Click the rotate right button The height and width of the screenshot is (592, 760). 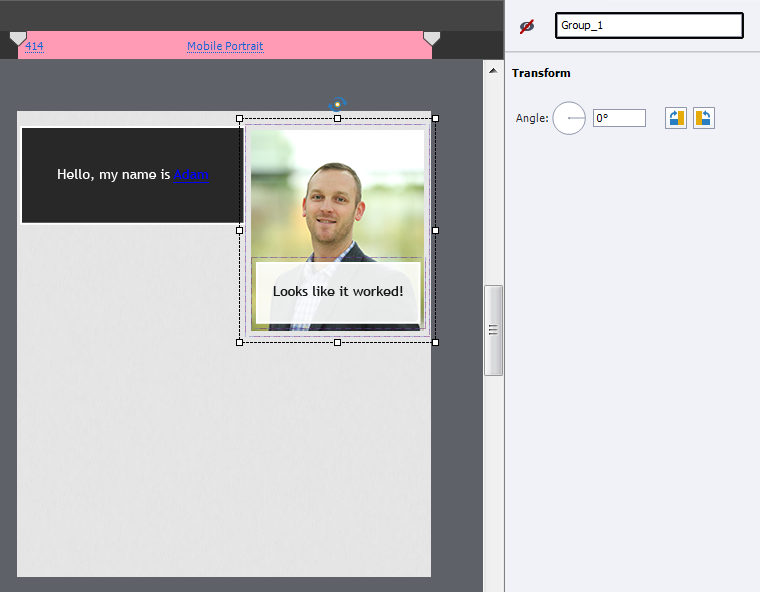click(676, 118)
